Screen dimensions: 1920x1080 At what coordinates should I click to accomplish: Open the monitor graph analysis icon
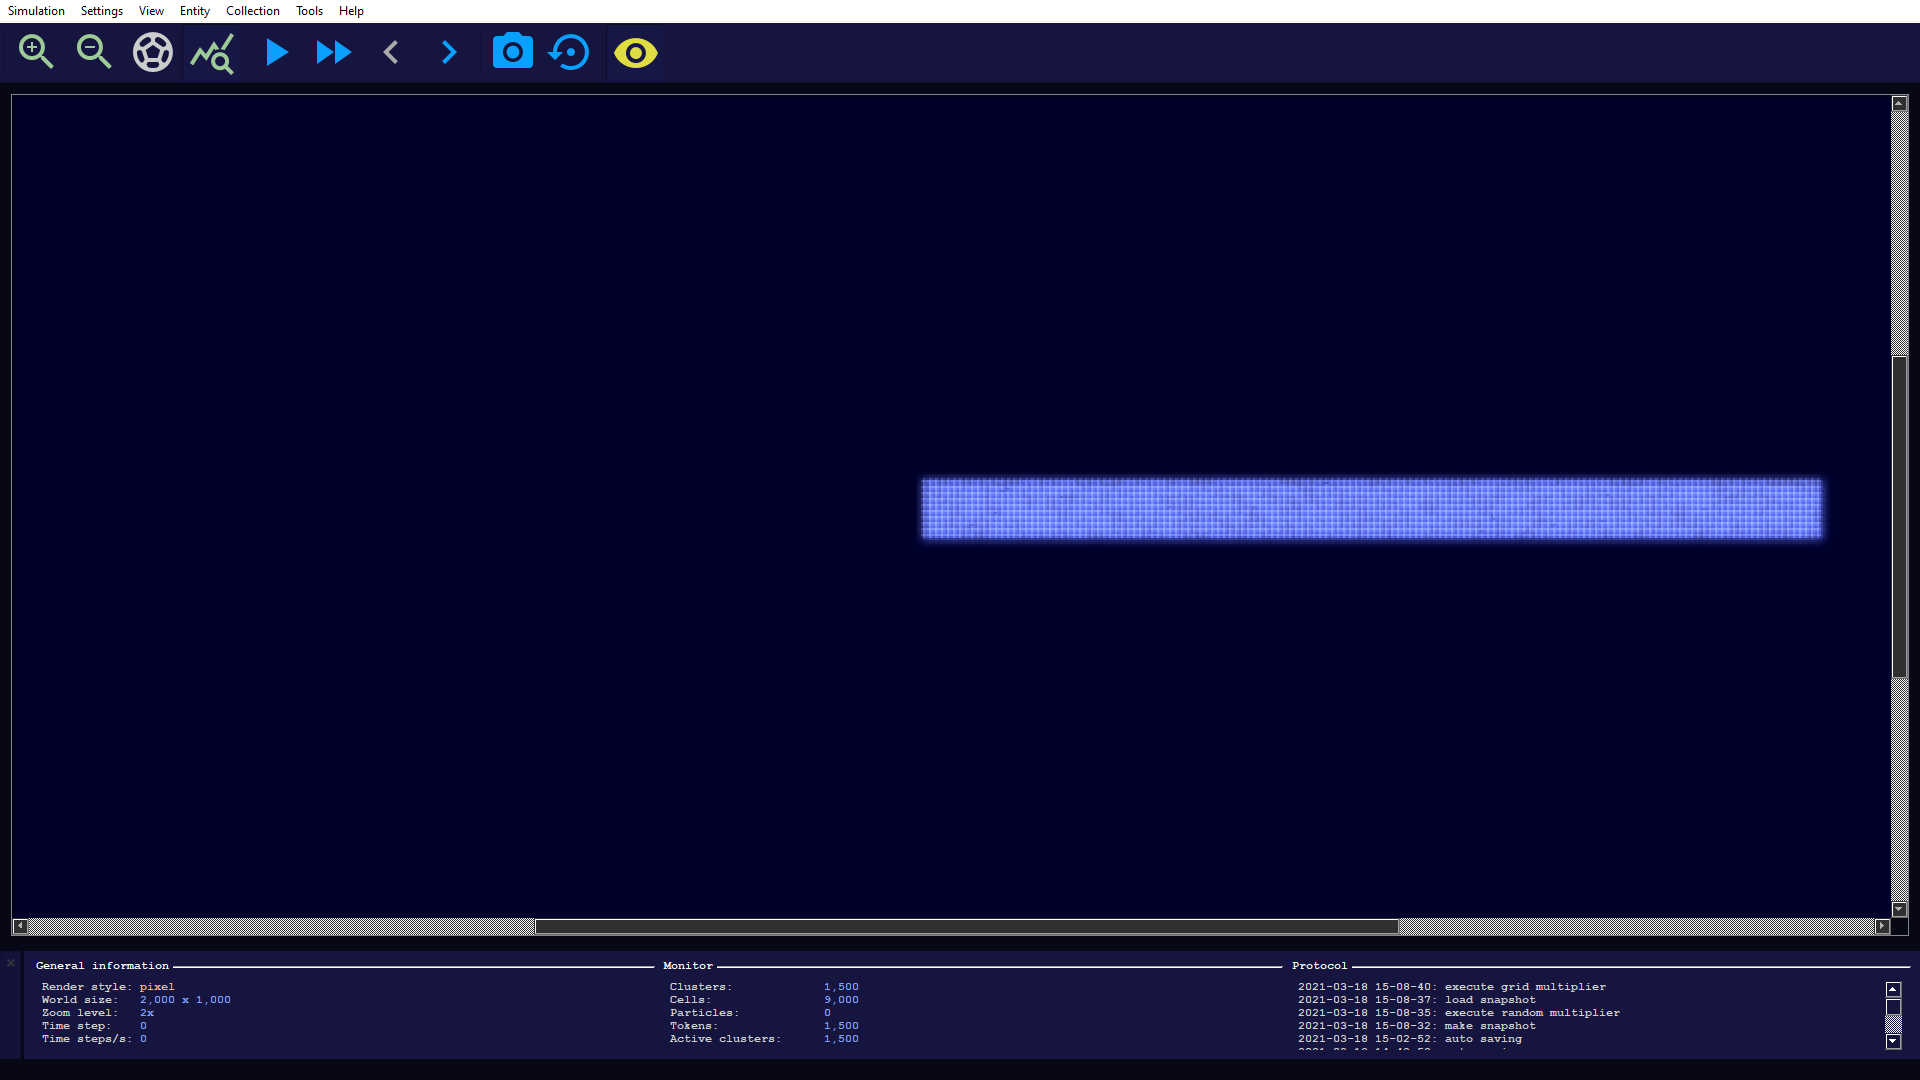click(x=212, y=53)
